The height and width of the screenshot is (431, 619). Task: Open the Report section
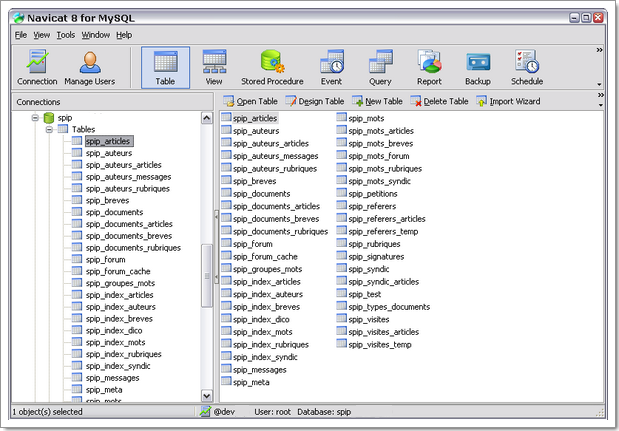[x=429, y=67]
